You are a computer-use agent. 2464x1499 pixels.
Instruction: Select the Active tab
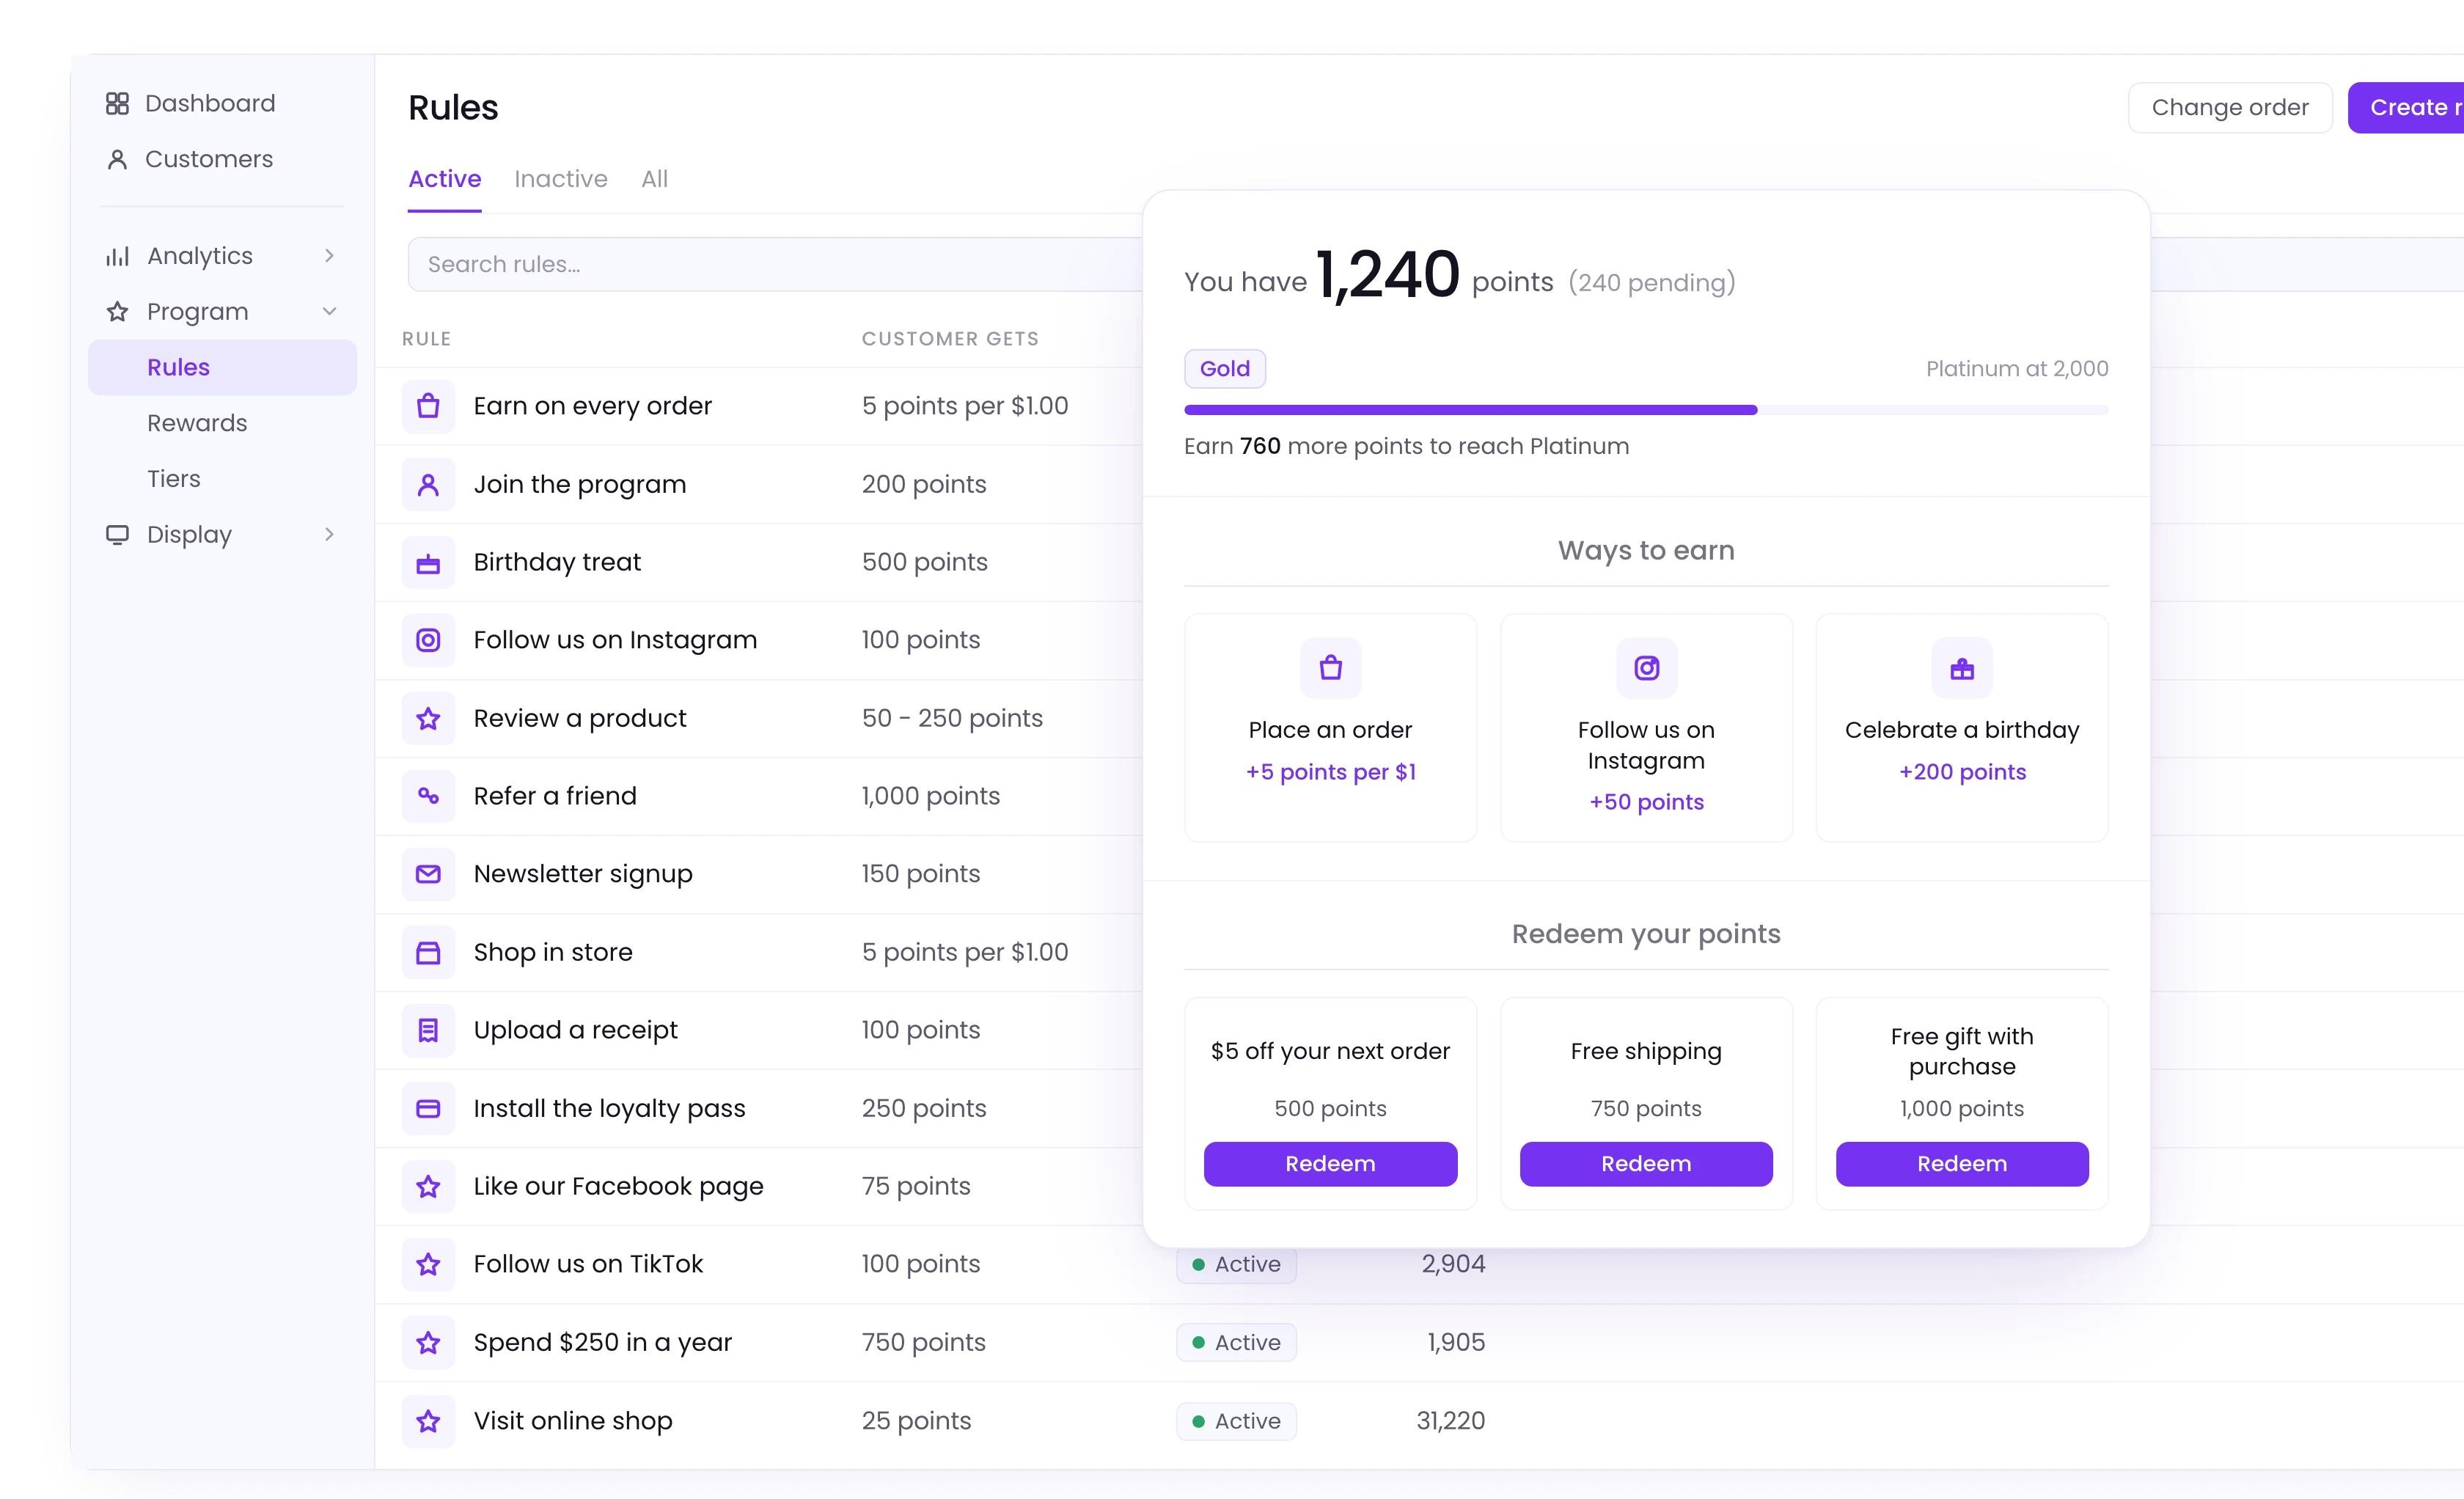point(445,179)
